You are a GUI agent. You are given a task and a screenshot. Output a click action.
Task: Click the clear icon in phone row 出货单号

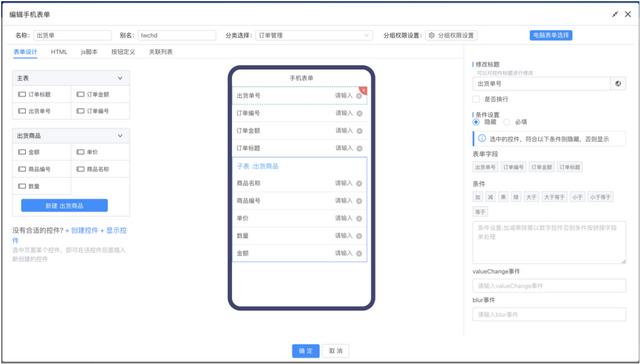click(x=359, y=96)
